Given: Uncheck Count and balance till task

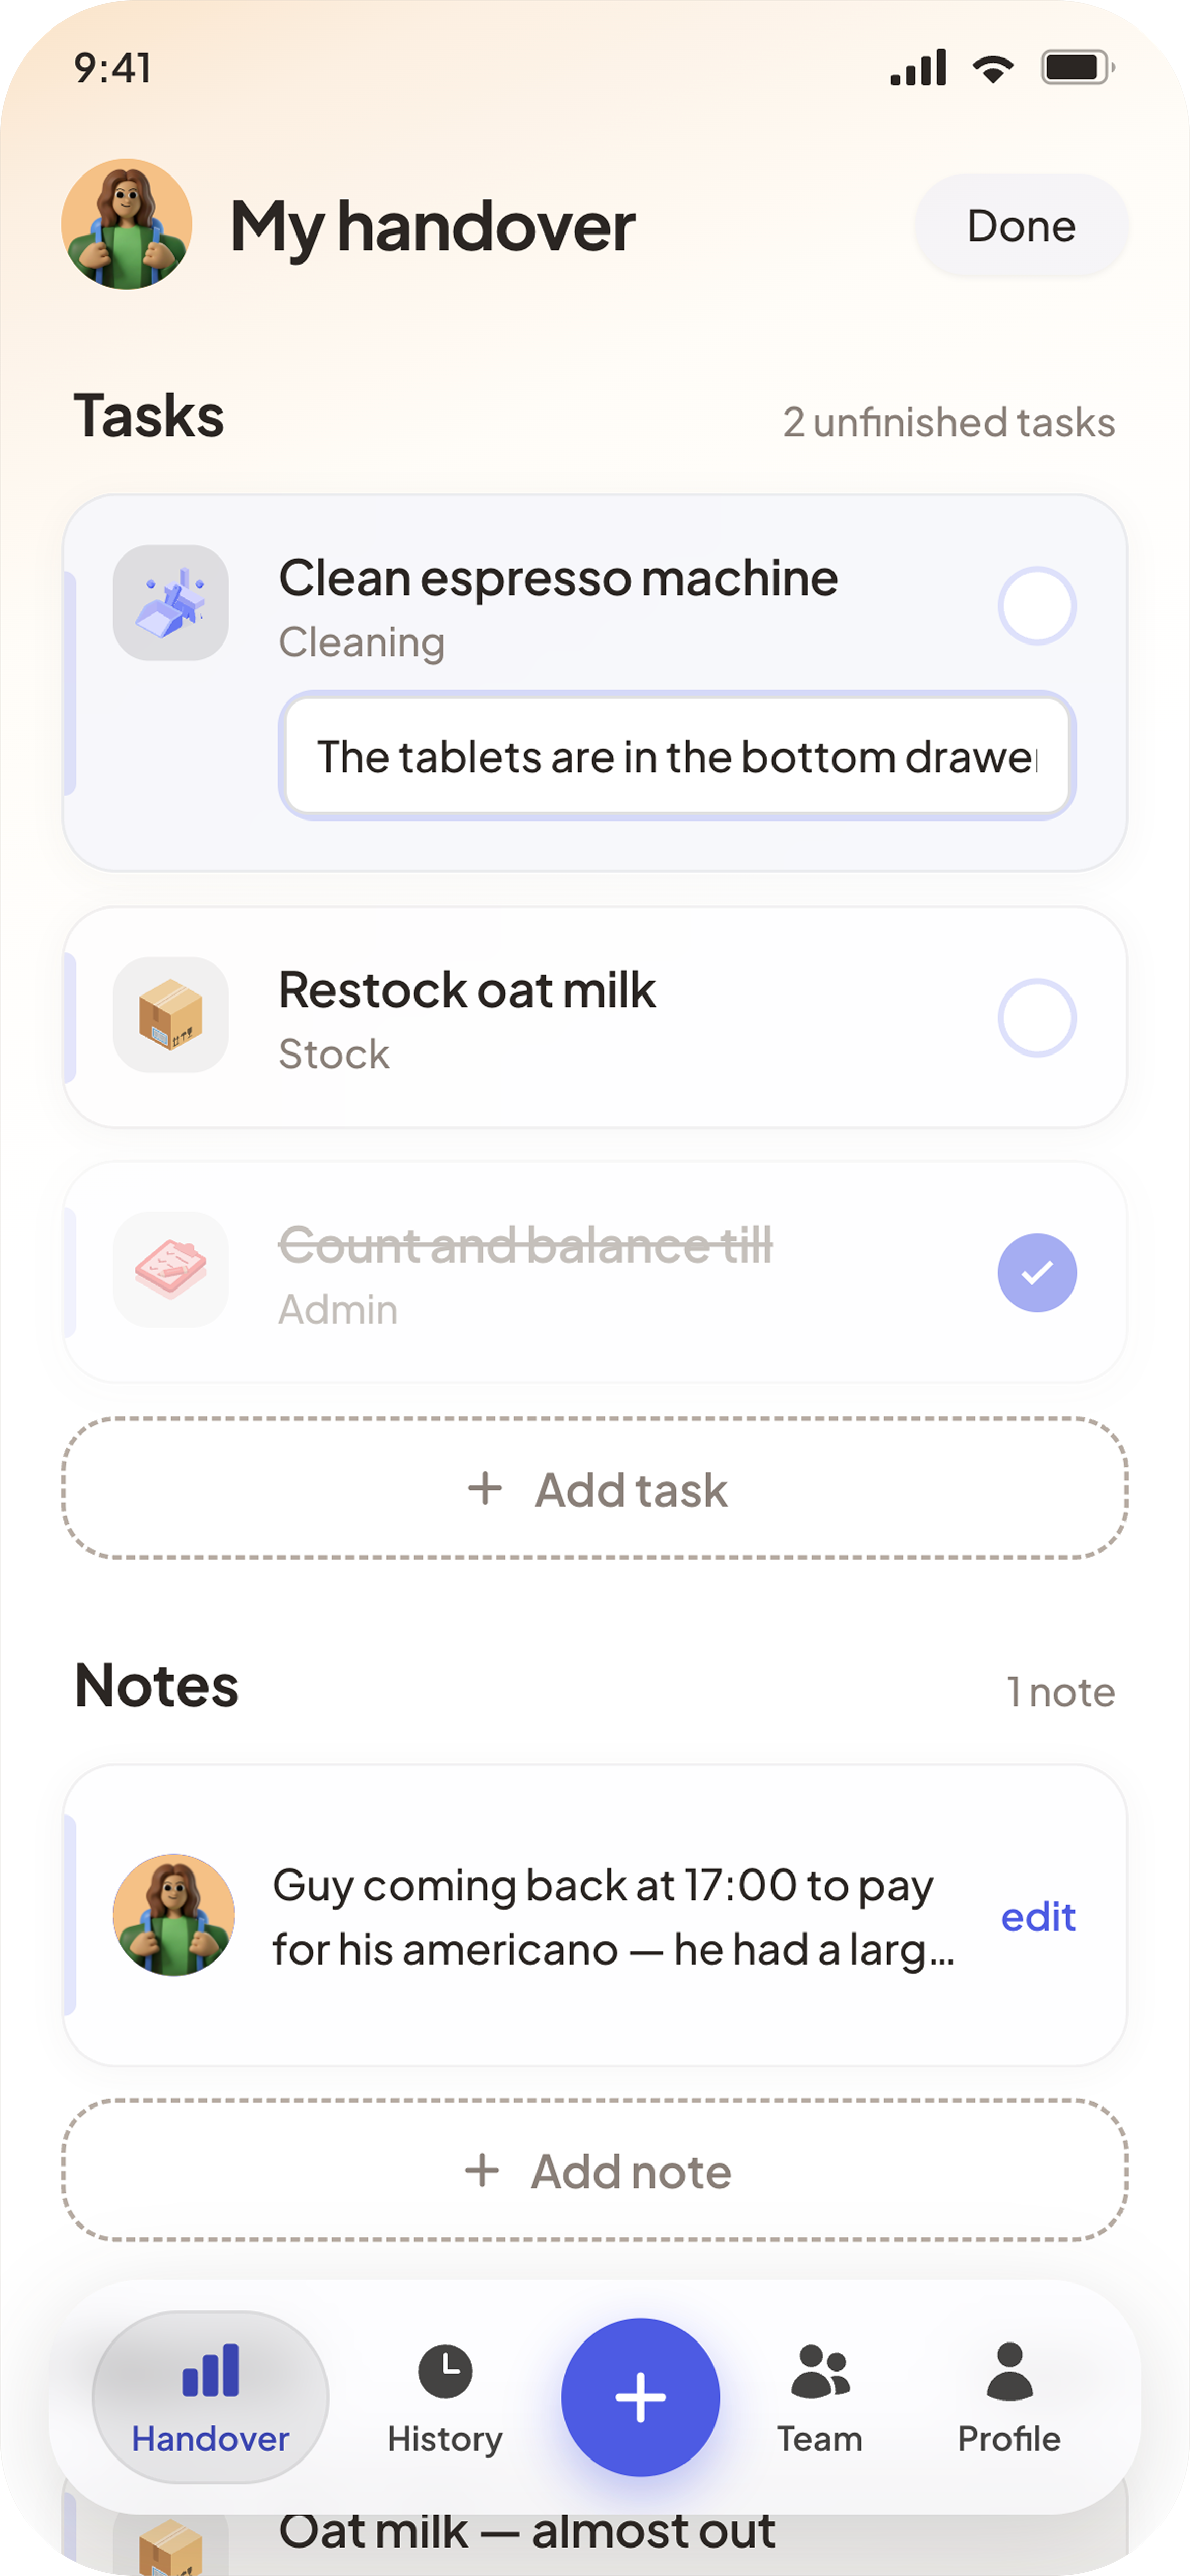Looking at the screenshot, I should tap(1037, 1273).
